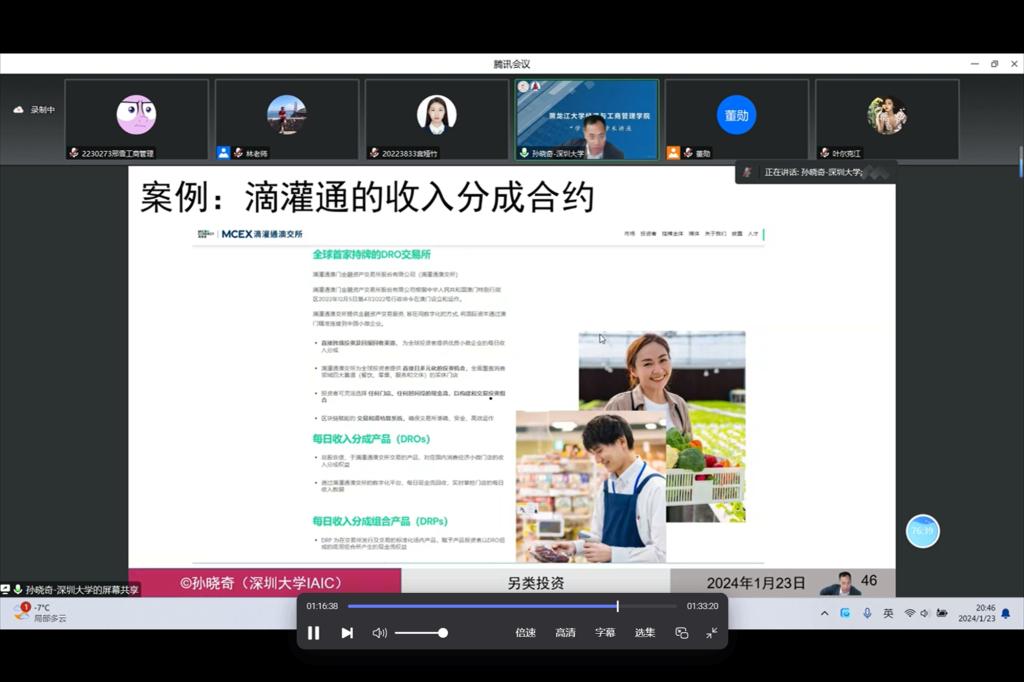Click 董勋's orange co-host badge icon
The height and width of the screenshot is (682, 1024).
(x=673, y=153)
